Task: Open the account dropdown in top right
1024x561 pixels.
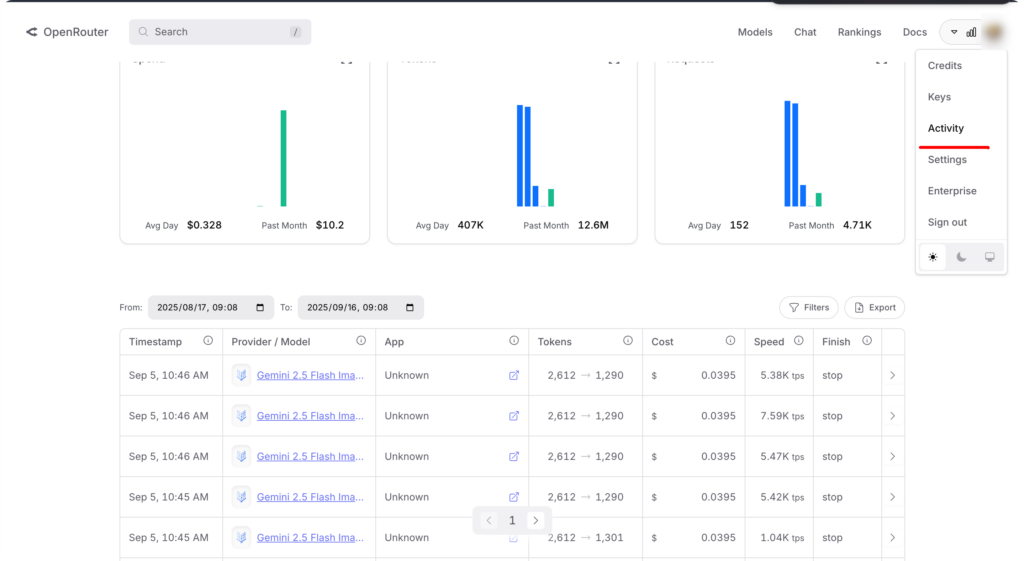Action: (971, 32)
